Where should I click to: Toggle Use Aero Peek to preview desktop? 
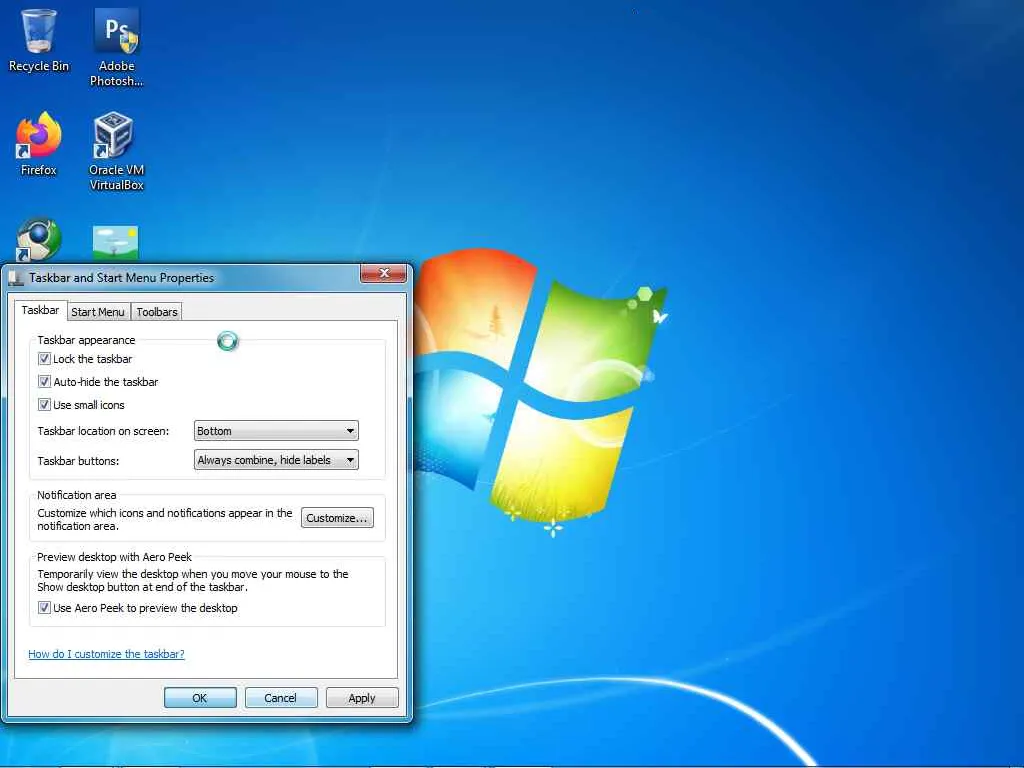click(44, 607)
